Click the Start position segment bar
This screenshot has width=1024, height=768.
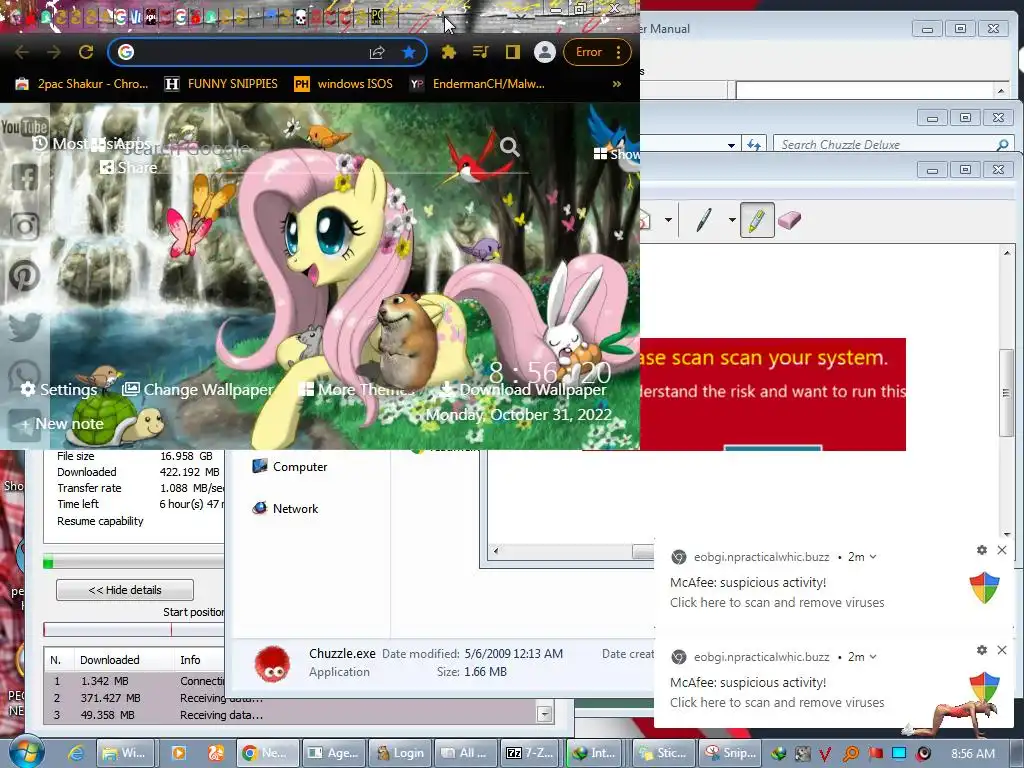click(x=134, y=630)
